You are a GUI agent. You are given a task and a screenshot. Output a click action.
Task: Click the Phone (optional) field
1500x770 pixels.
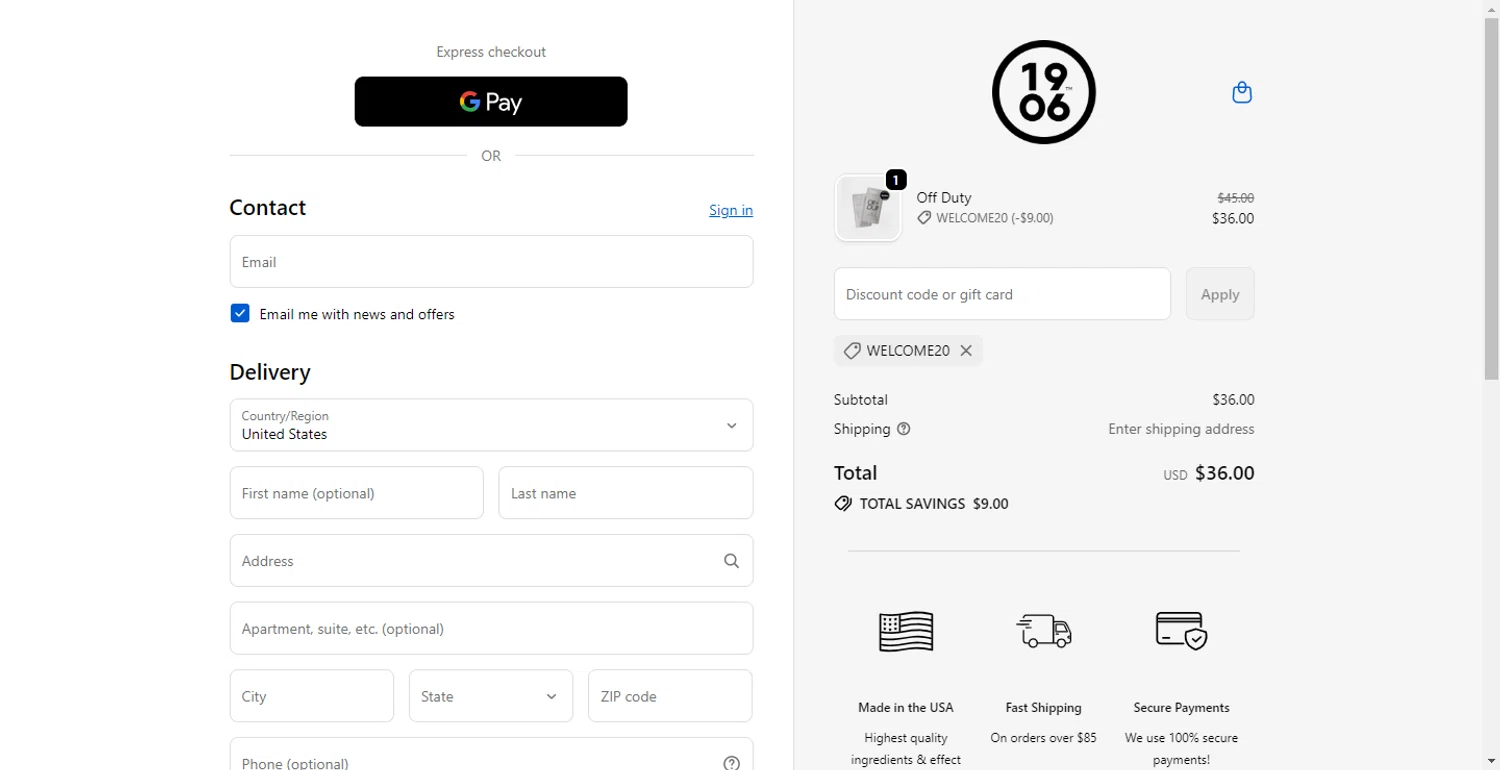point(491,755)
